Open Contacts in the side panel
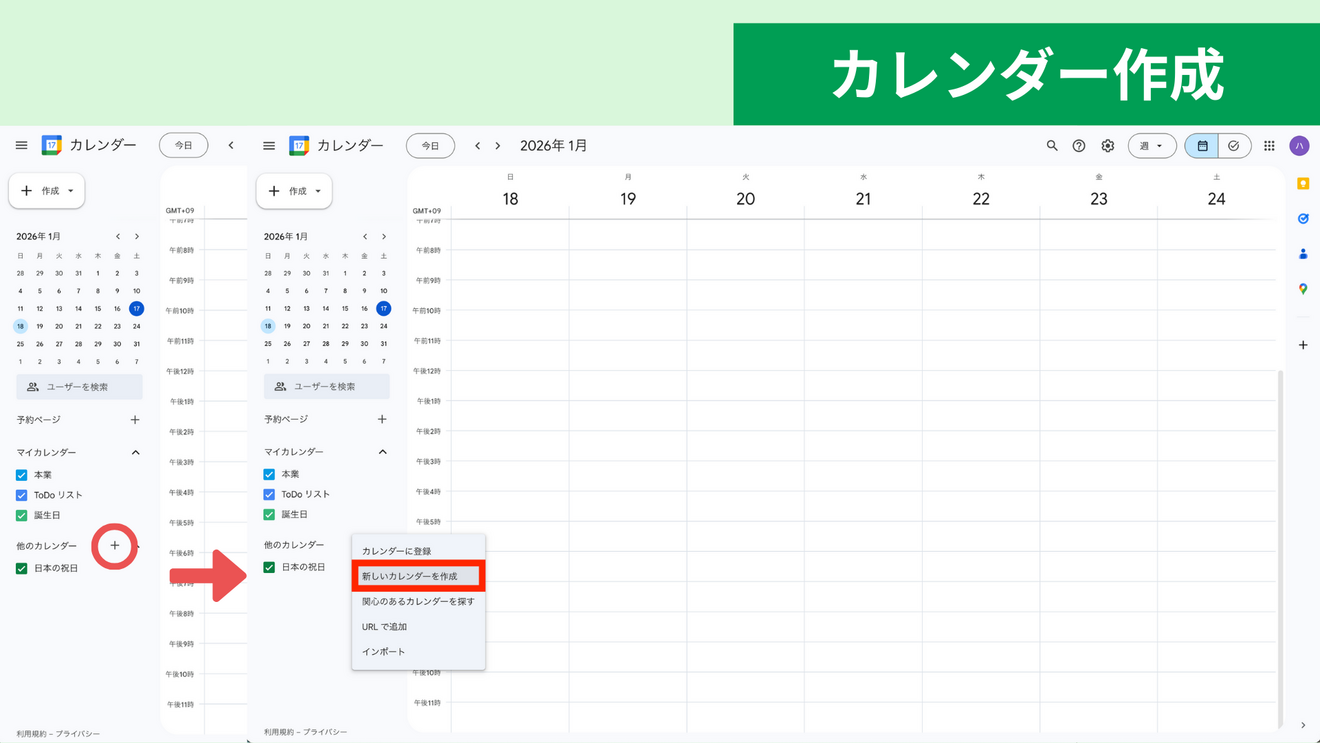The height and width of the screenshot is (743, 1320). coord(1303,254)
